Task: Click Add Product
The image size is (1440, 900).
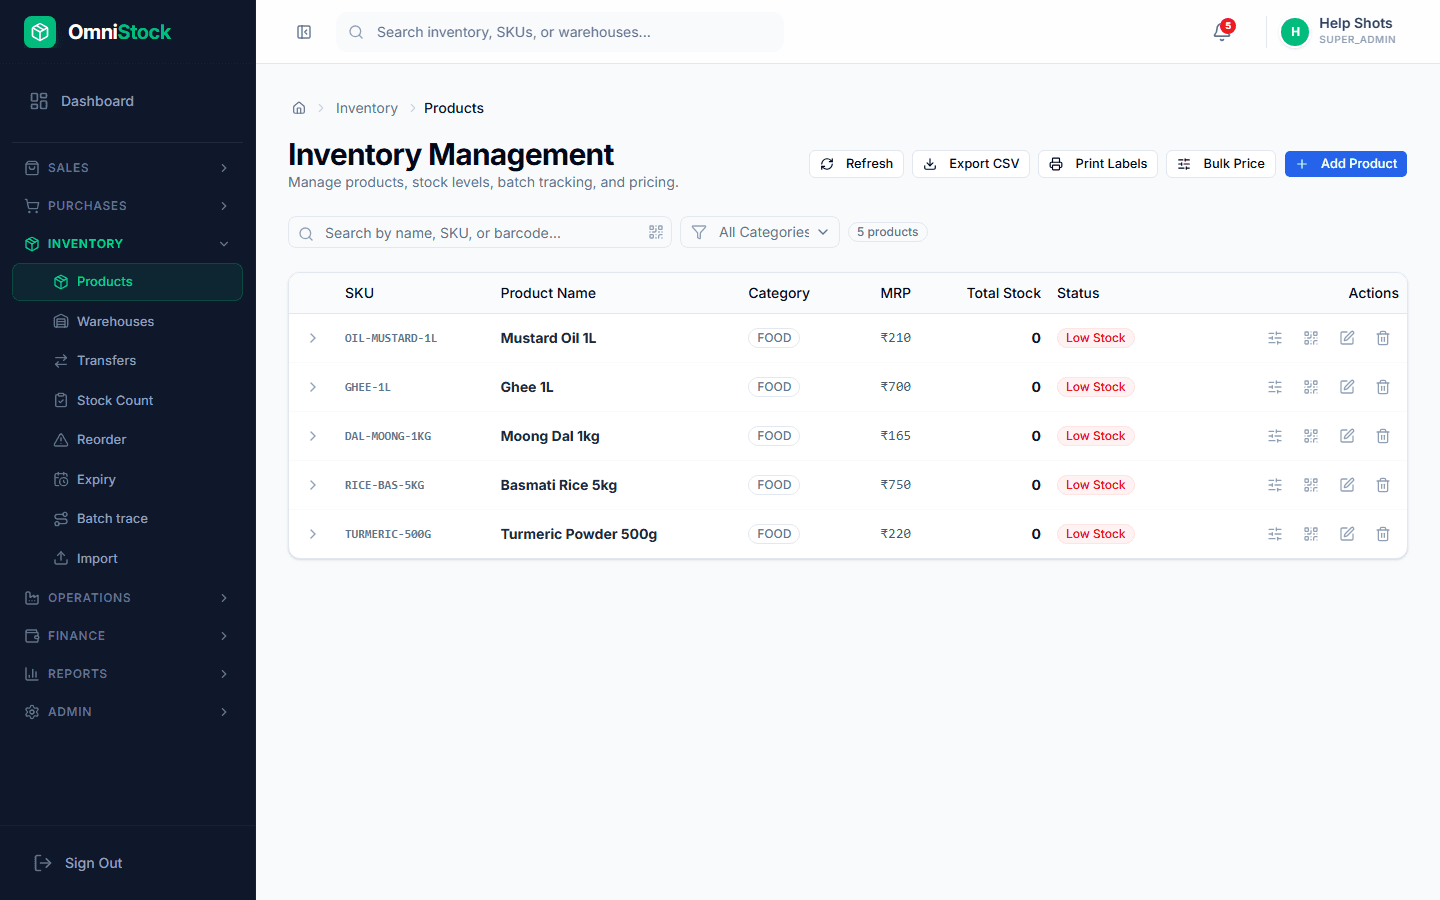Action: coord(1346,164)
